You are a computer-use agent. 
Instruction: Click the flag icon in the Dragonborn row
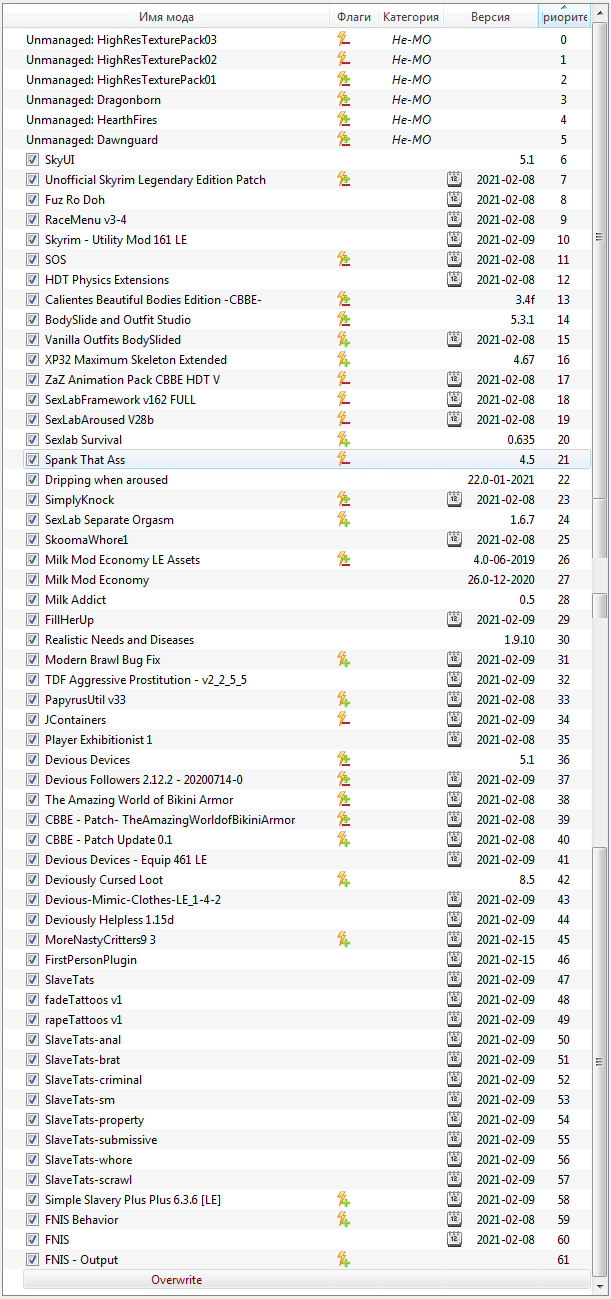[344, 100]
